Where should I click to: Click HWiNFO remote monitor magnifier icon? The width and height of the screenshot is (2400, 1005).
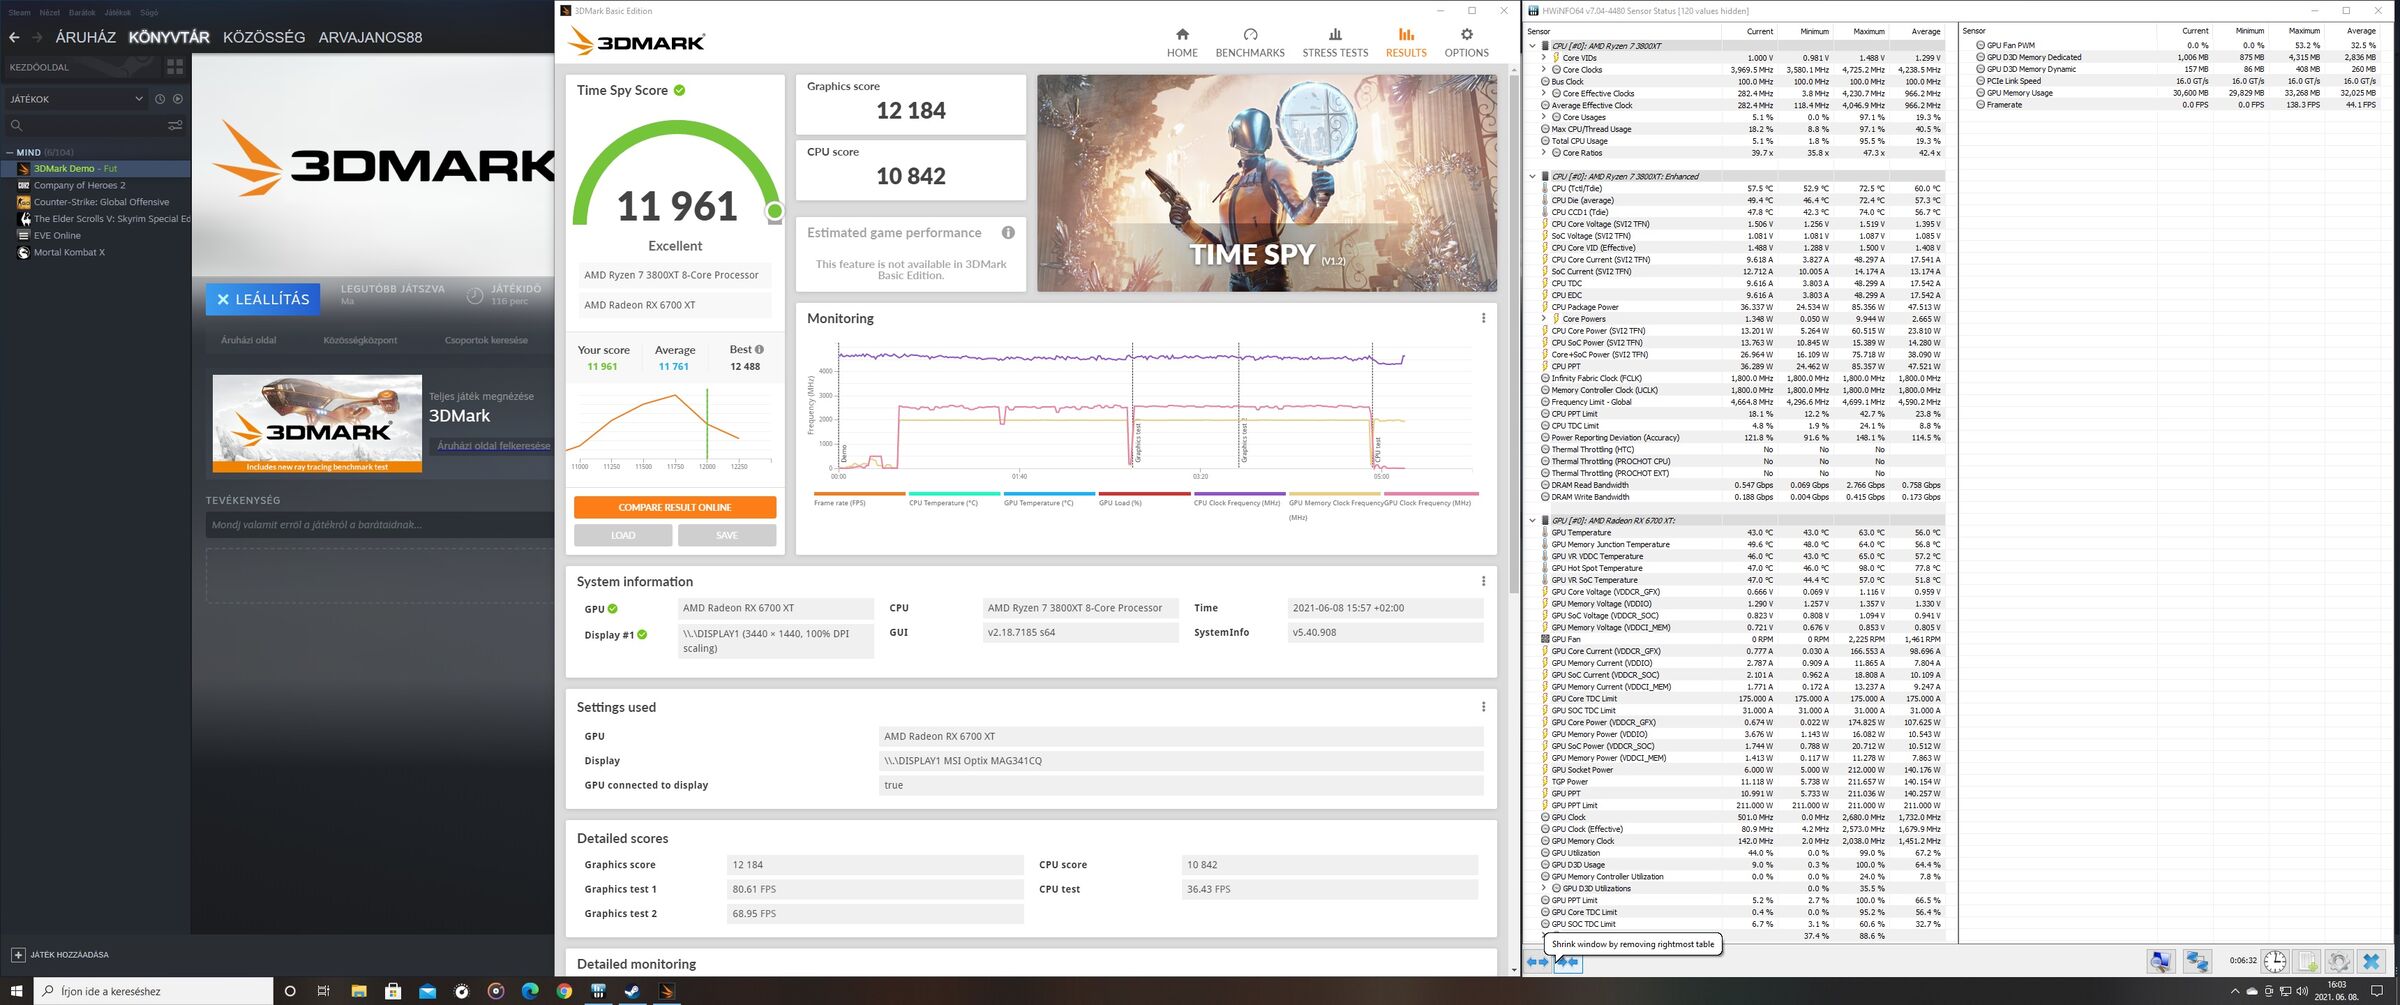coord(2161,961)
